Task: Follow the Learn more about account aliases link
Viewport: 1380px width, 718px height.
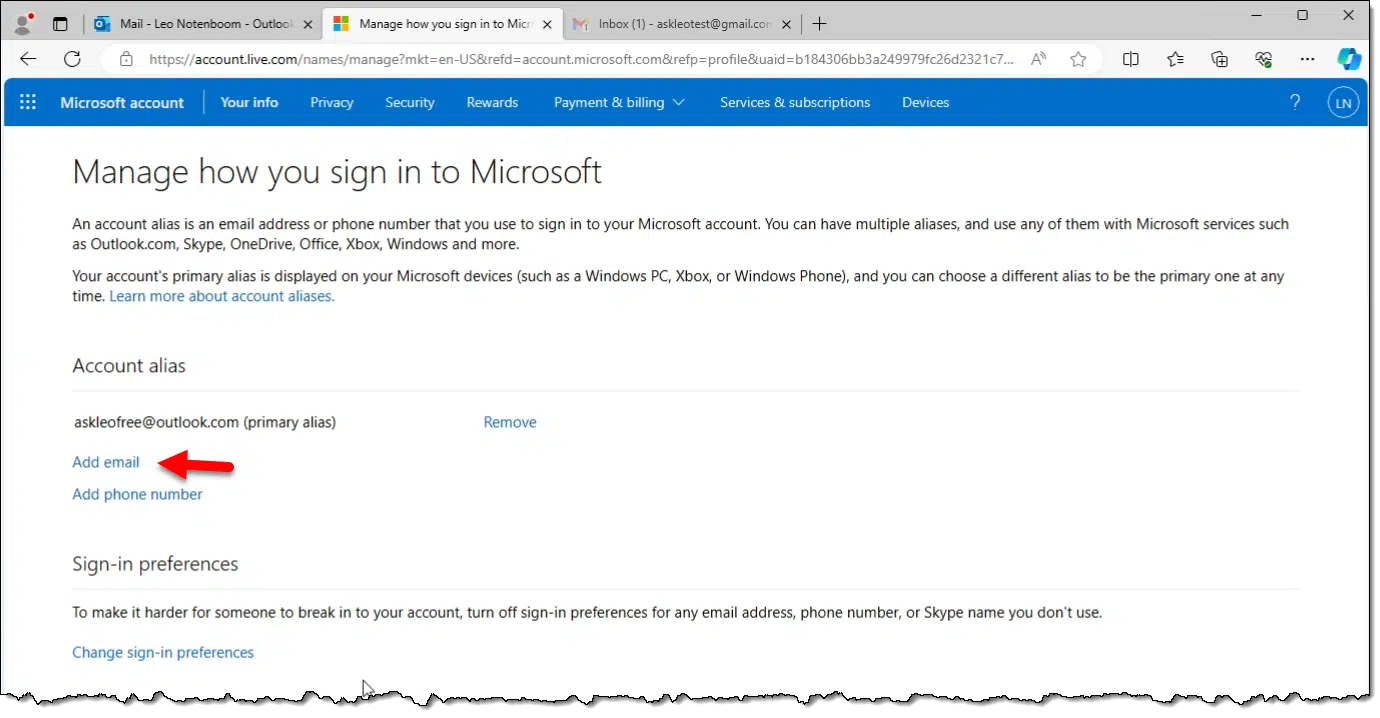Action: click(222, 296)
